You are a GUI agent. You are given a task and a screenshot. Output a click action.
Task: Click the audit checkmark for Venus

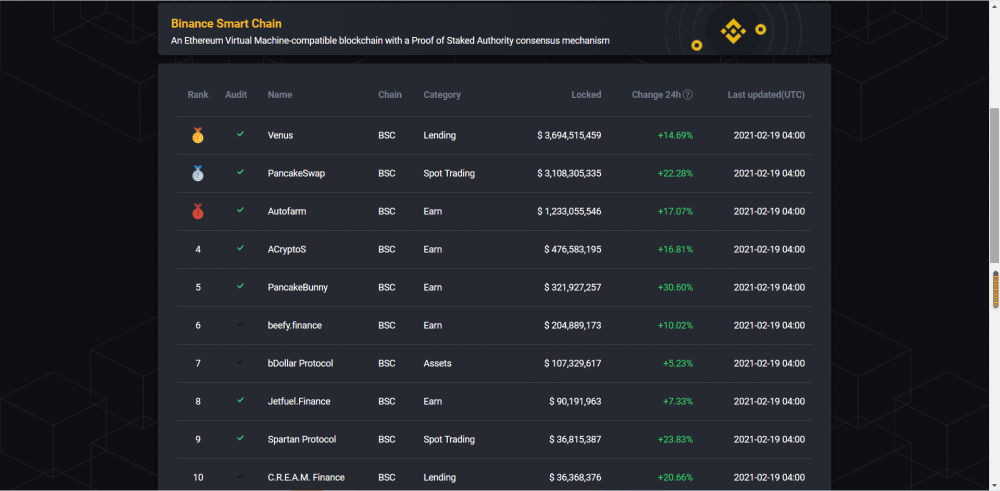pyautogui.click(x=240, y=134)
